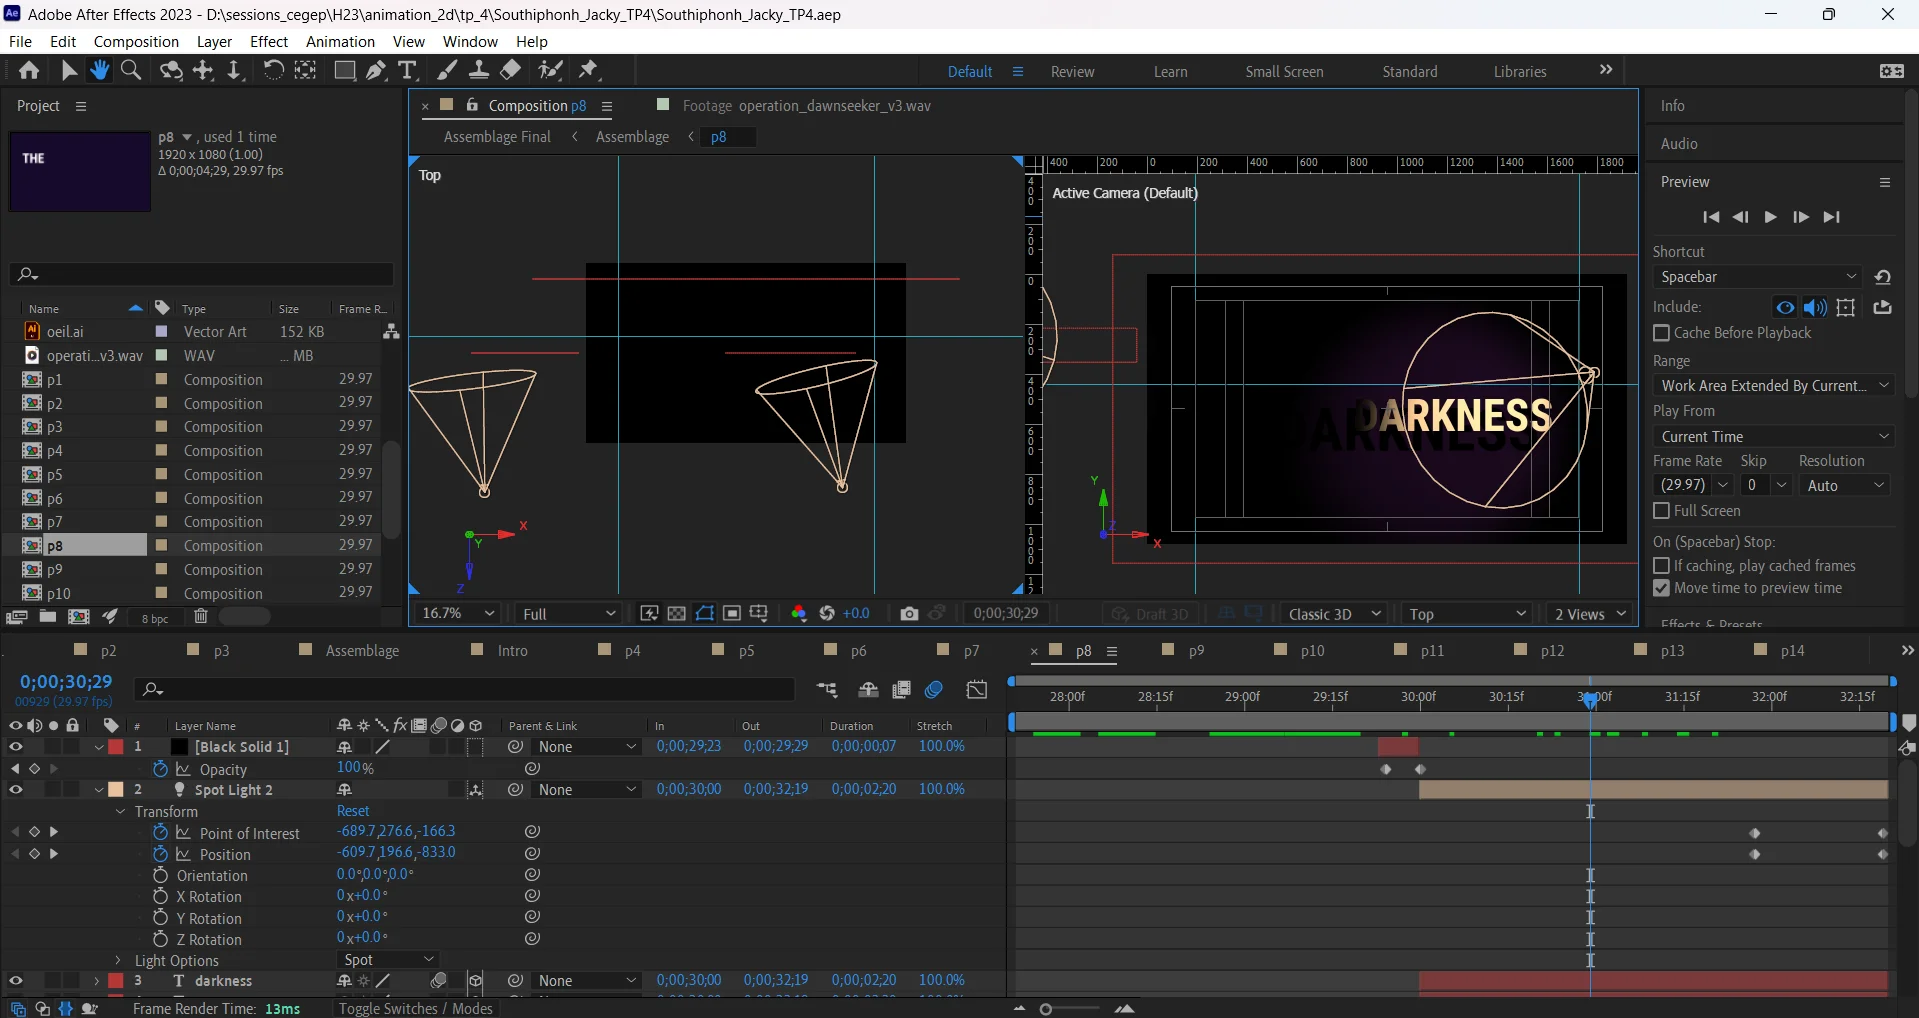Activate the Hand tool
This screenshot has width=1919, height=1018.
point(99,70)
